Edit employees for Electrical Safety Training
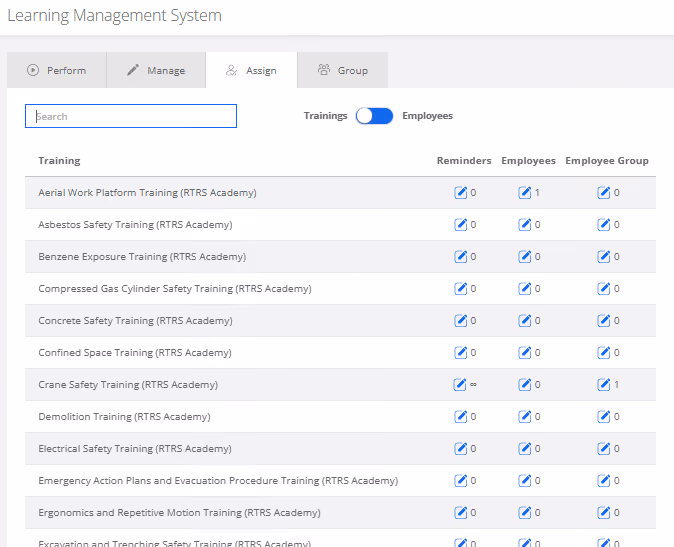This screenshot has width=674, height=547. click(x=524, y=449)
